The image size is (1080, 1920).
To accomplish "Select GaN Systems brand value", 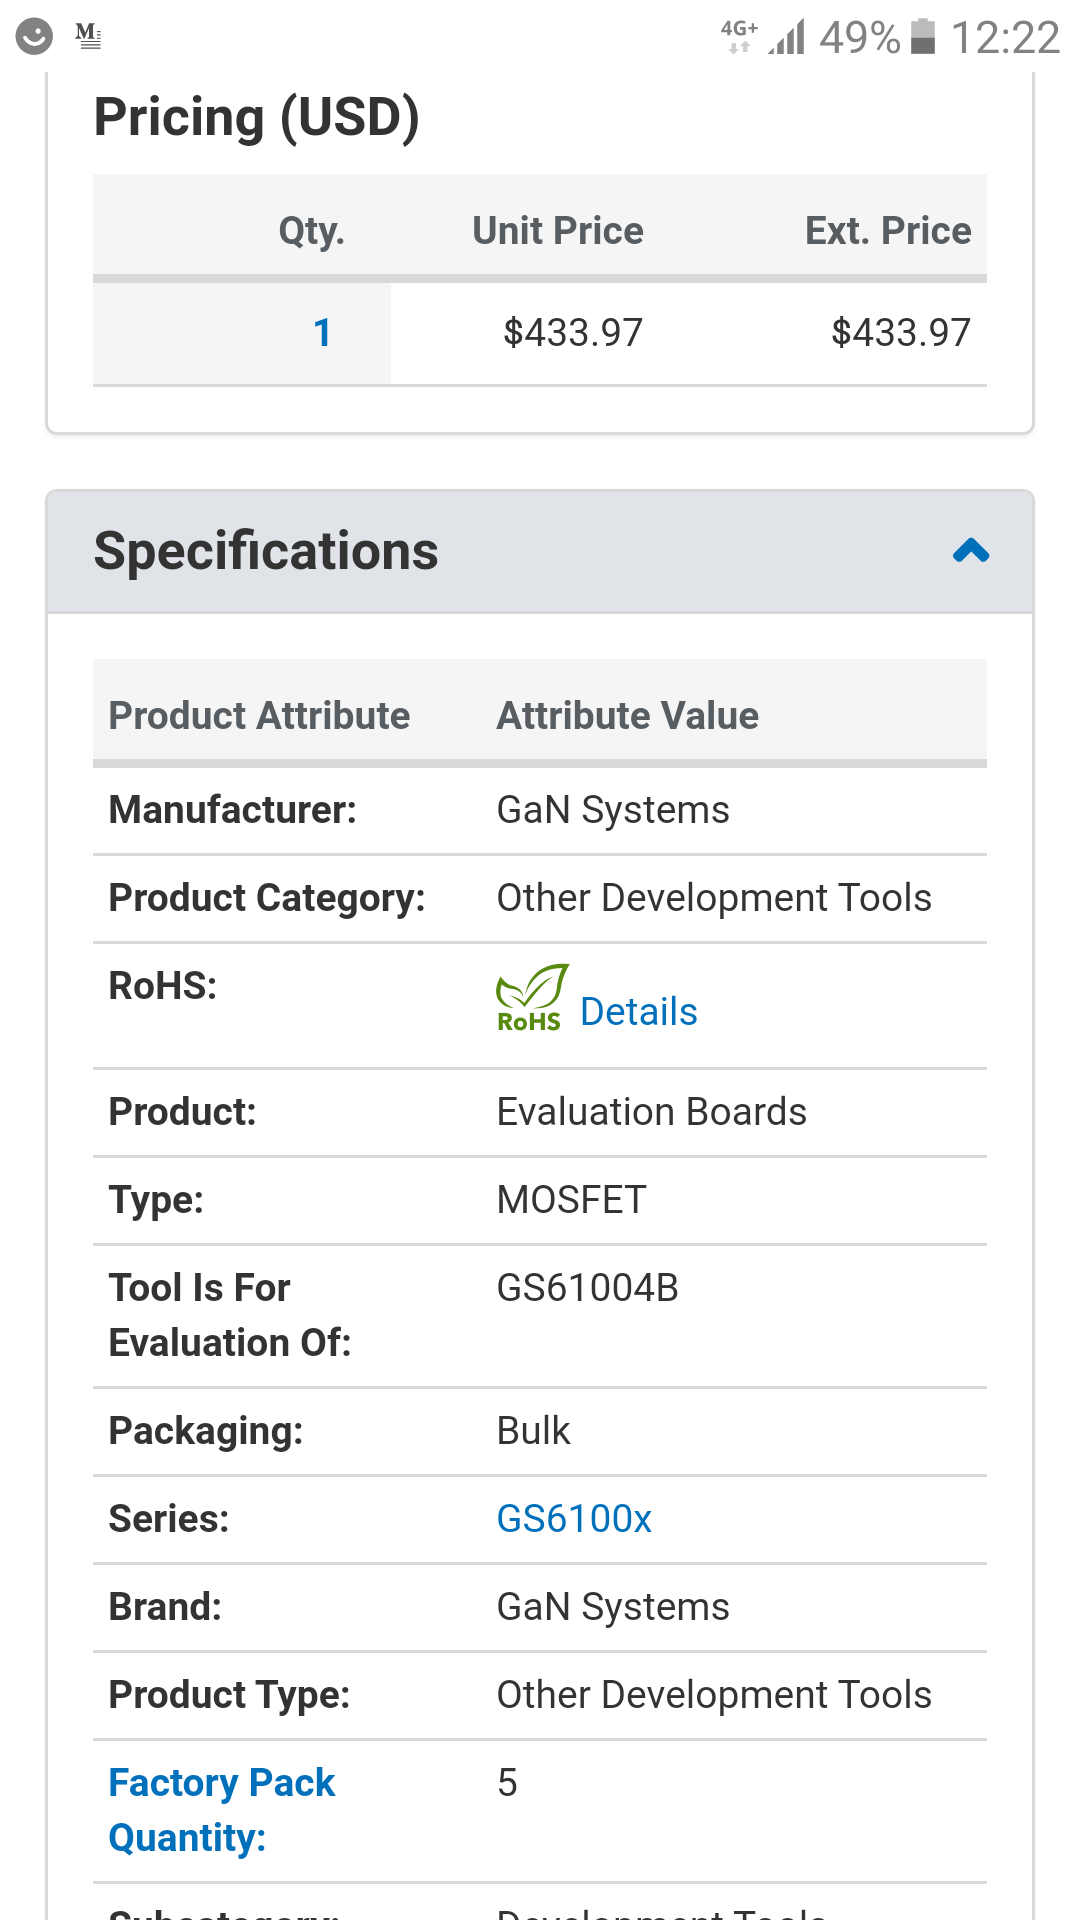I will tap(613, 1607).
